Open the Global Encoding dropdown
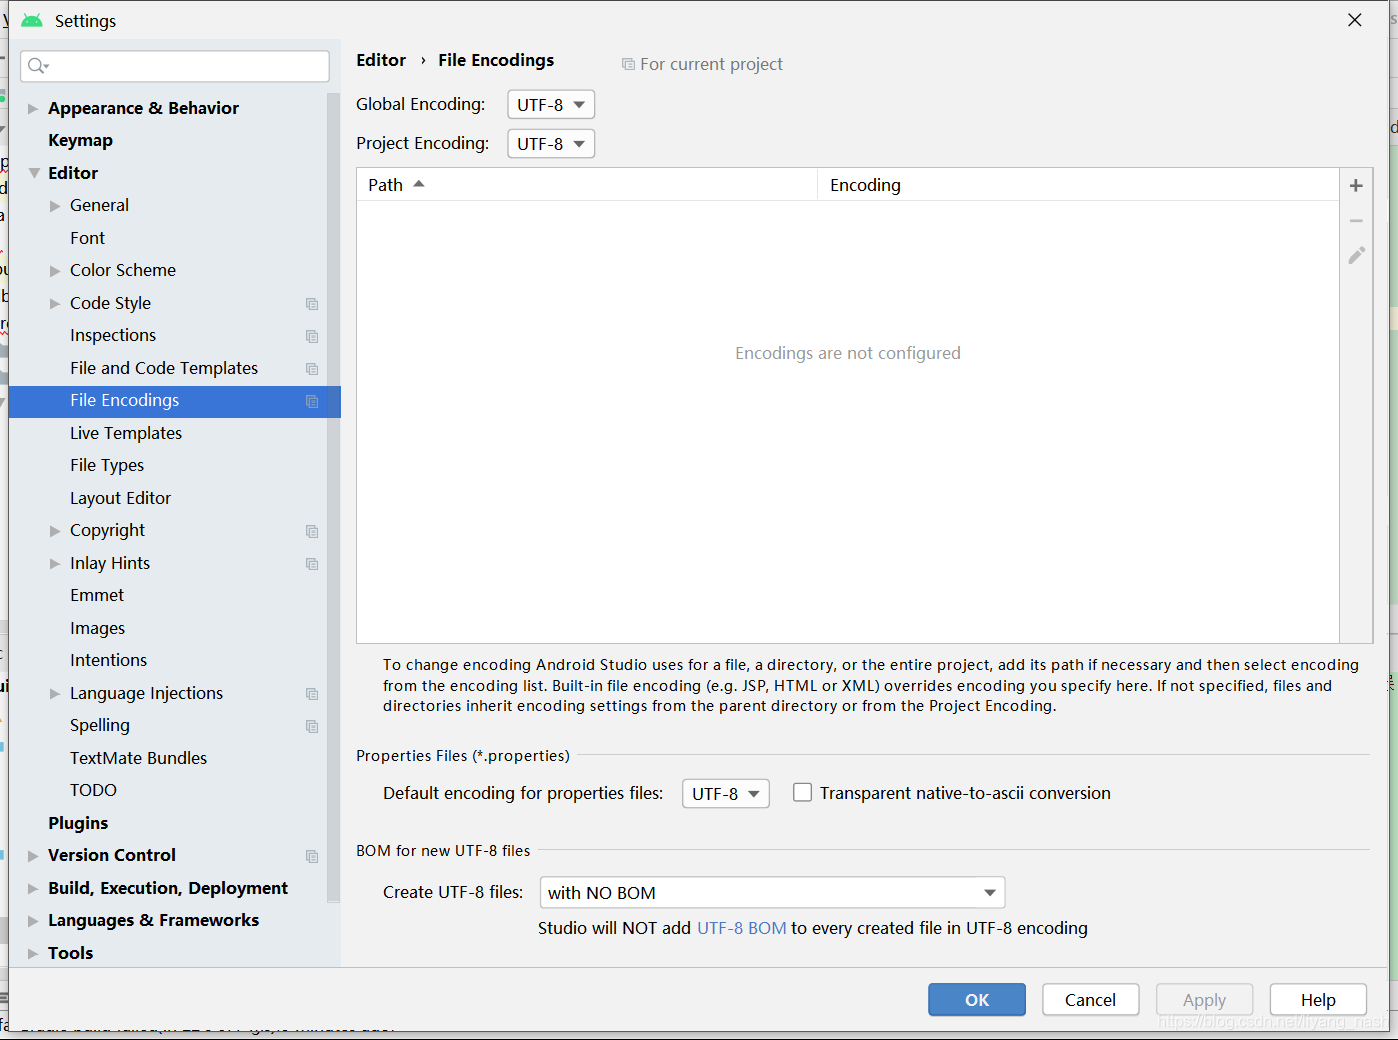Viewport: 1398px width, 1040px height. click(550, 104)
